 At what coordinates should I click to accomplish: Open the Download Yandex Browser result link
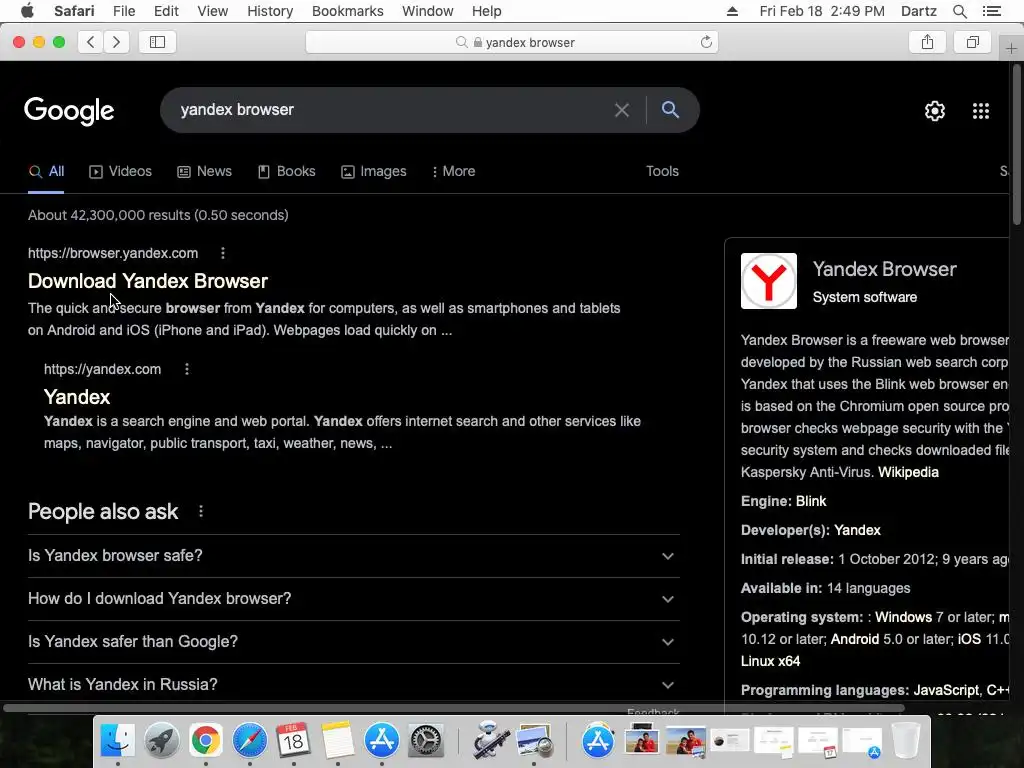[148, 281]
